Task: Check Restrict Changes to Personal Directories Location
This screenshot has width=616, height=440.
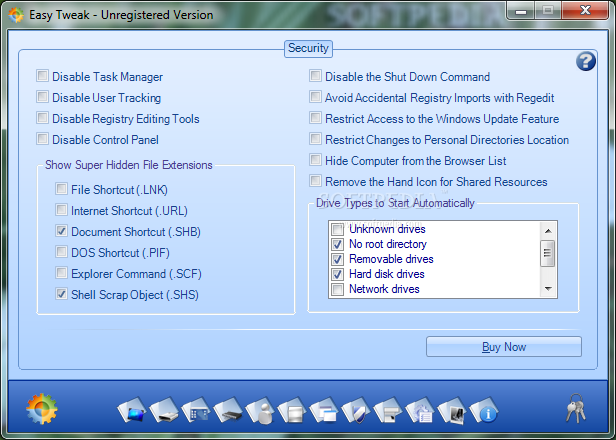Action: pos(315,138)
